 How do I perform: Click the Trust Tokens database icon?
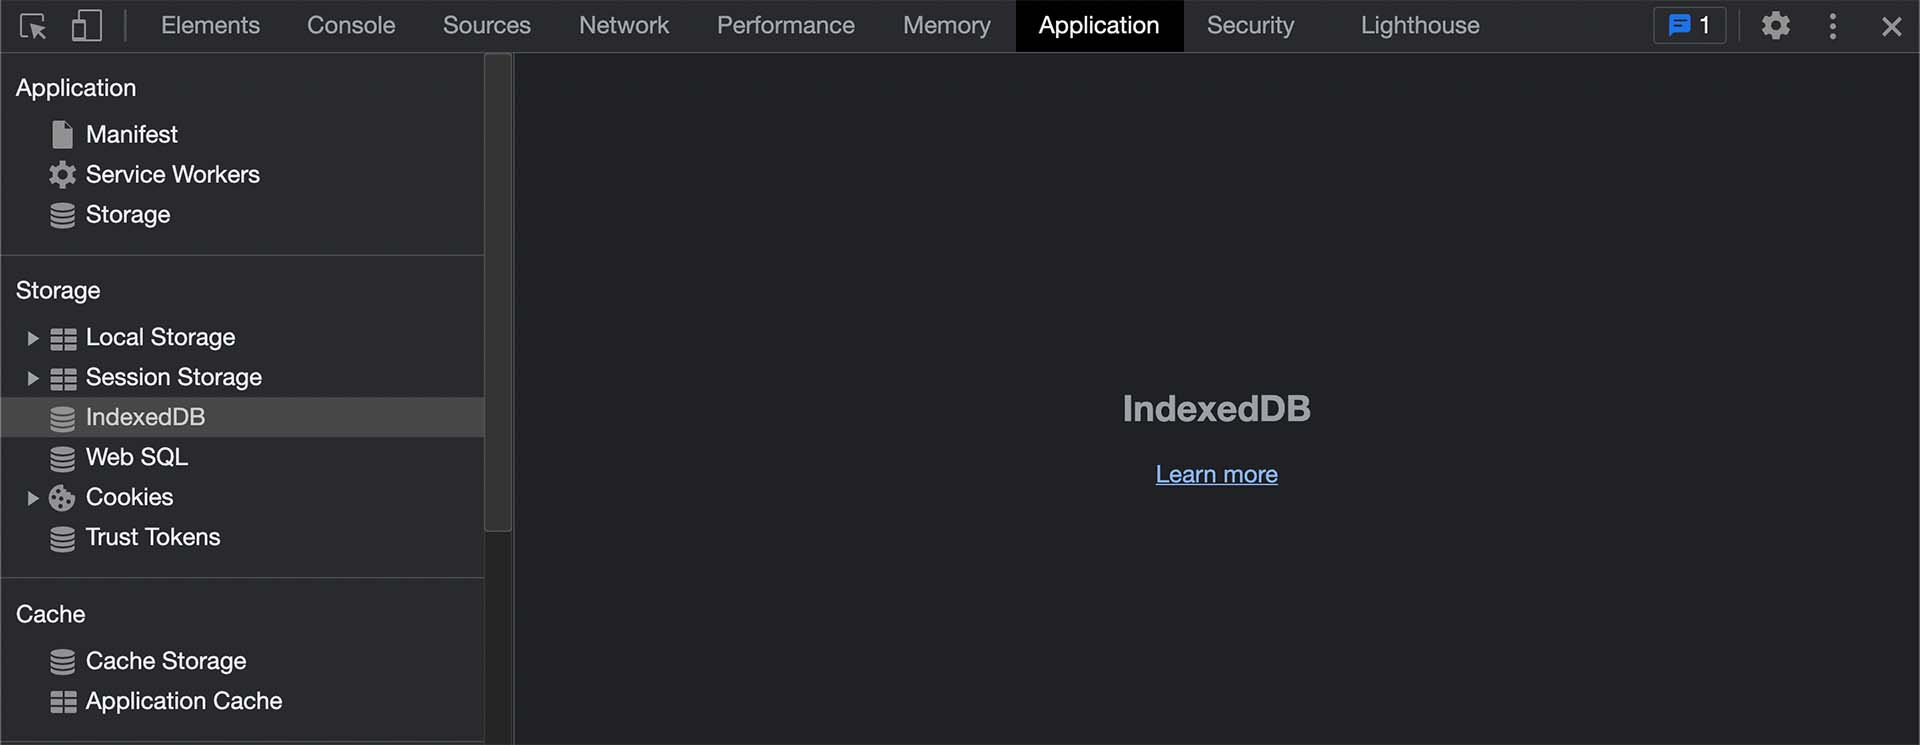pos(62,538)
